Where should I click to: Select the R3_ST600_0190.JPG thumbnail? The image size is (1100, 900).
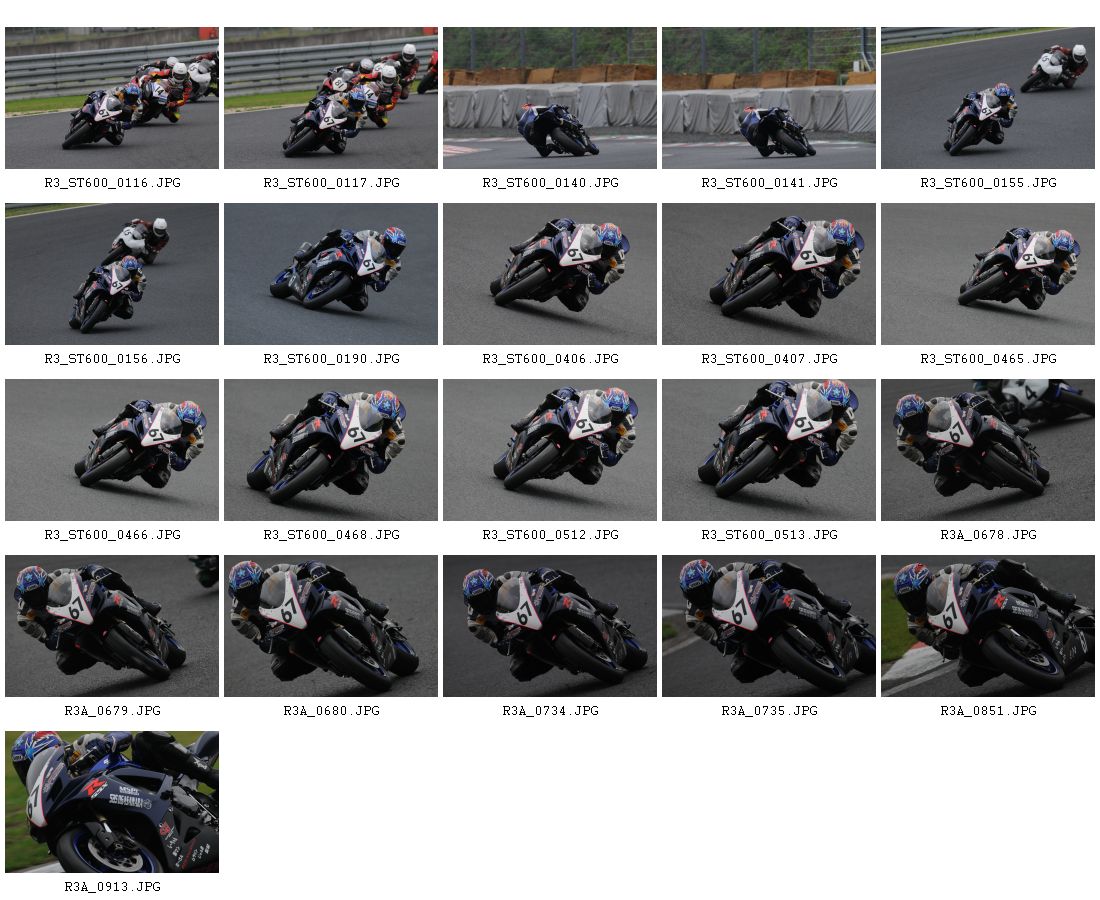pyautogui.click(x=330, y=274)
